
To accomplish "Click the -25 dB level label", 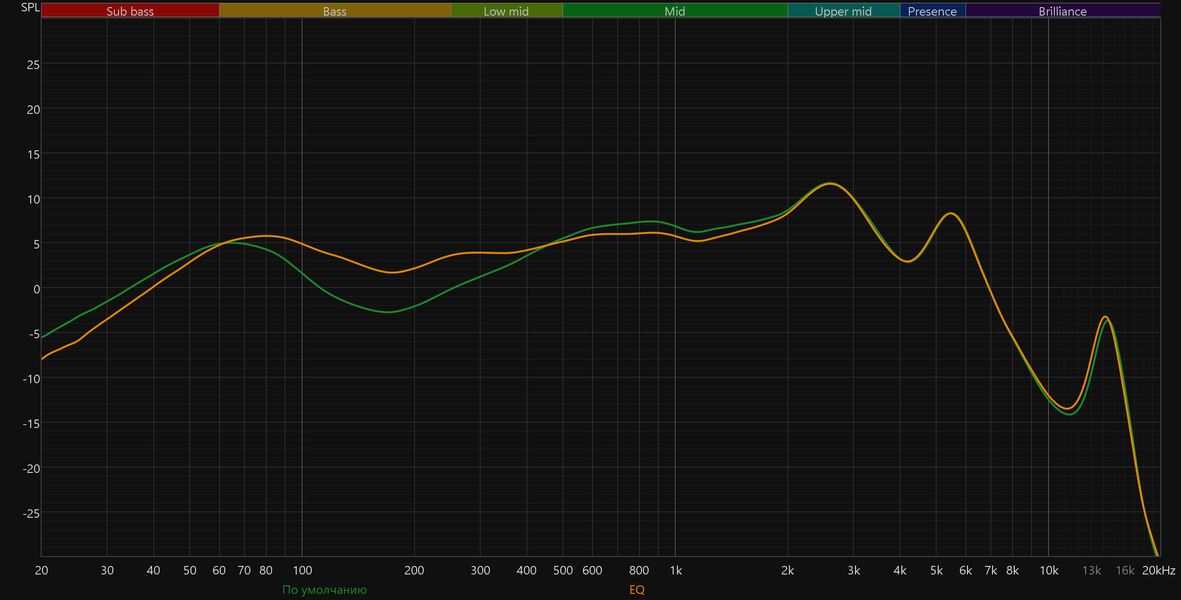I will click(30, 513).
